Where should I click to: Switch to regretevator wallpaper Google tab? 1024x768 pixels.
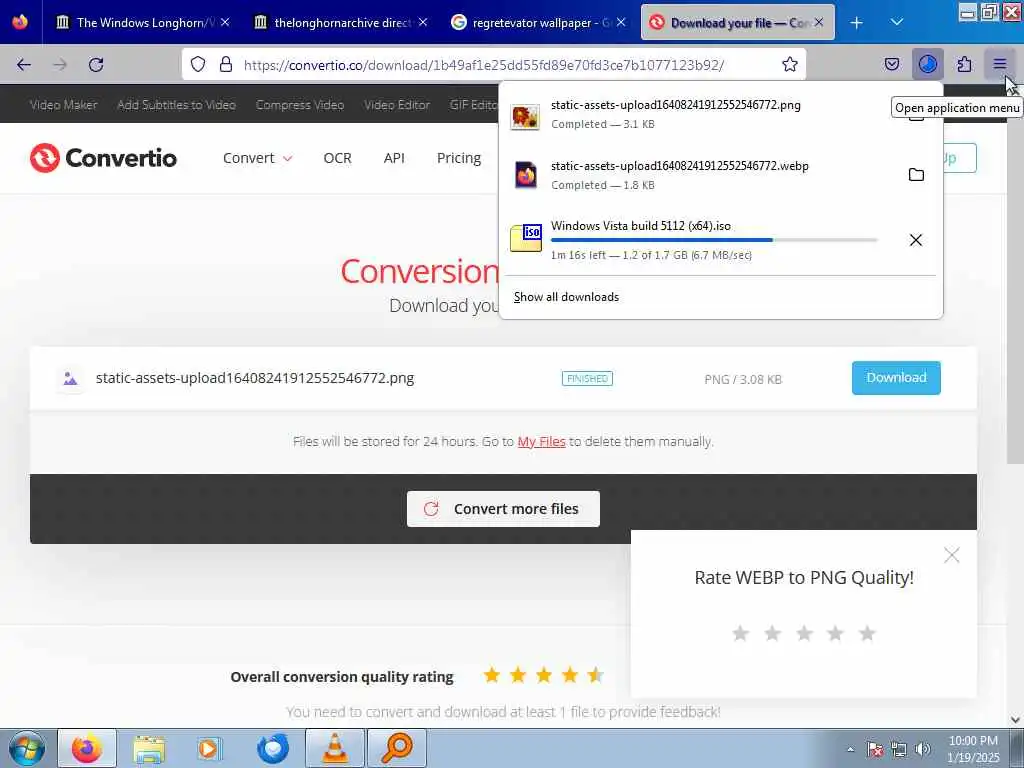pyautogui.click(x=538, y=22)
